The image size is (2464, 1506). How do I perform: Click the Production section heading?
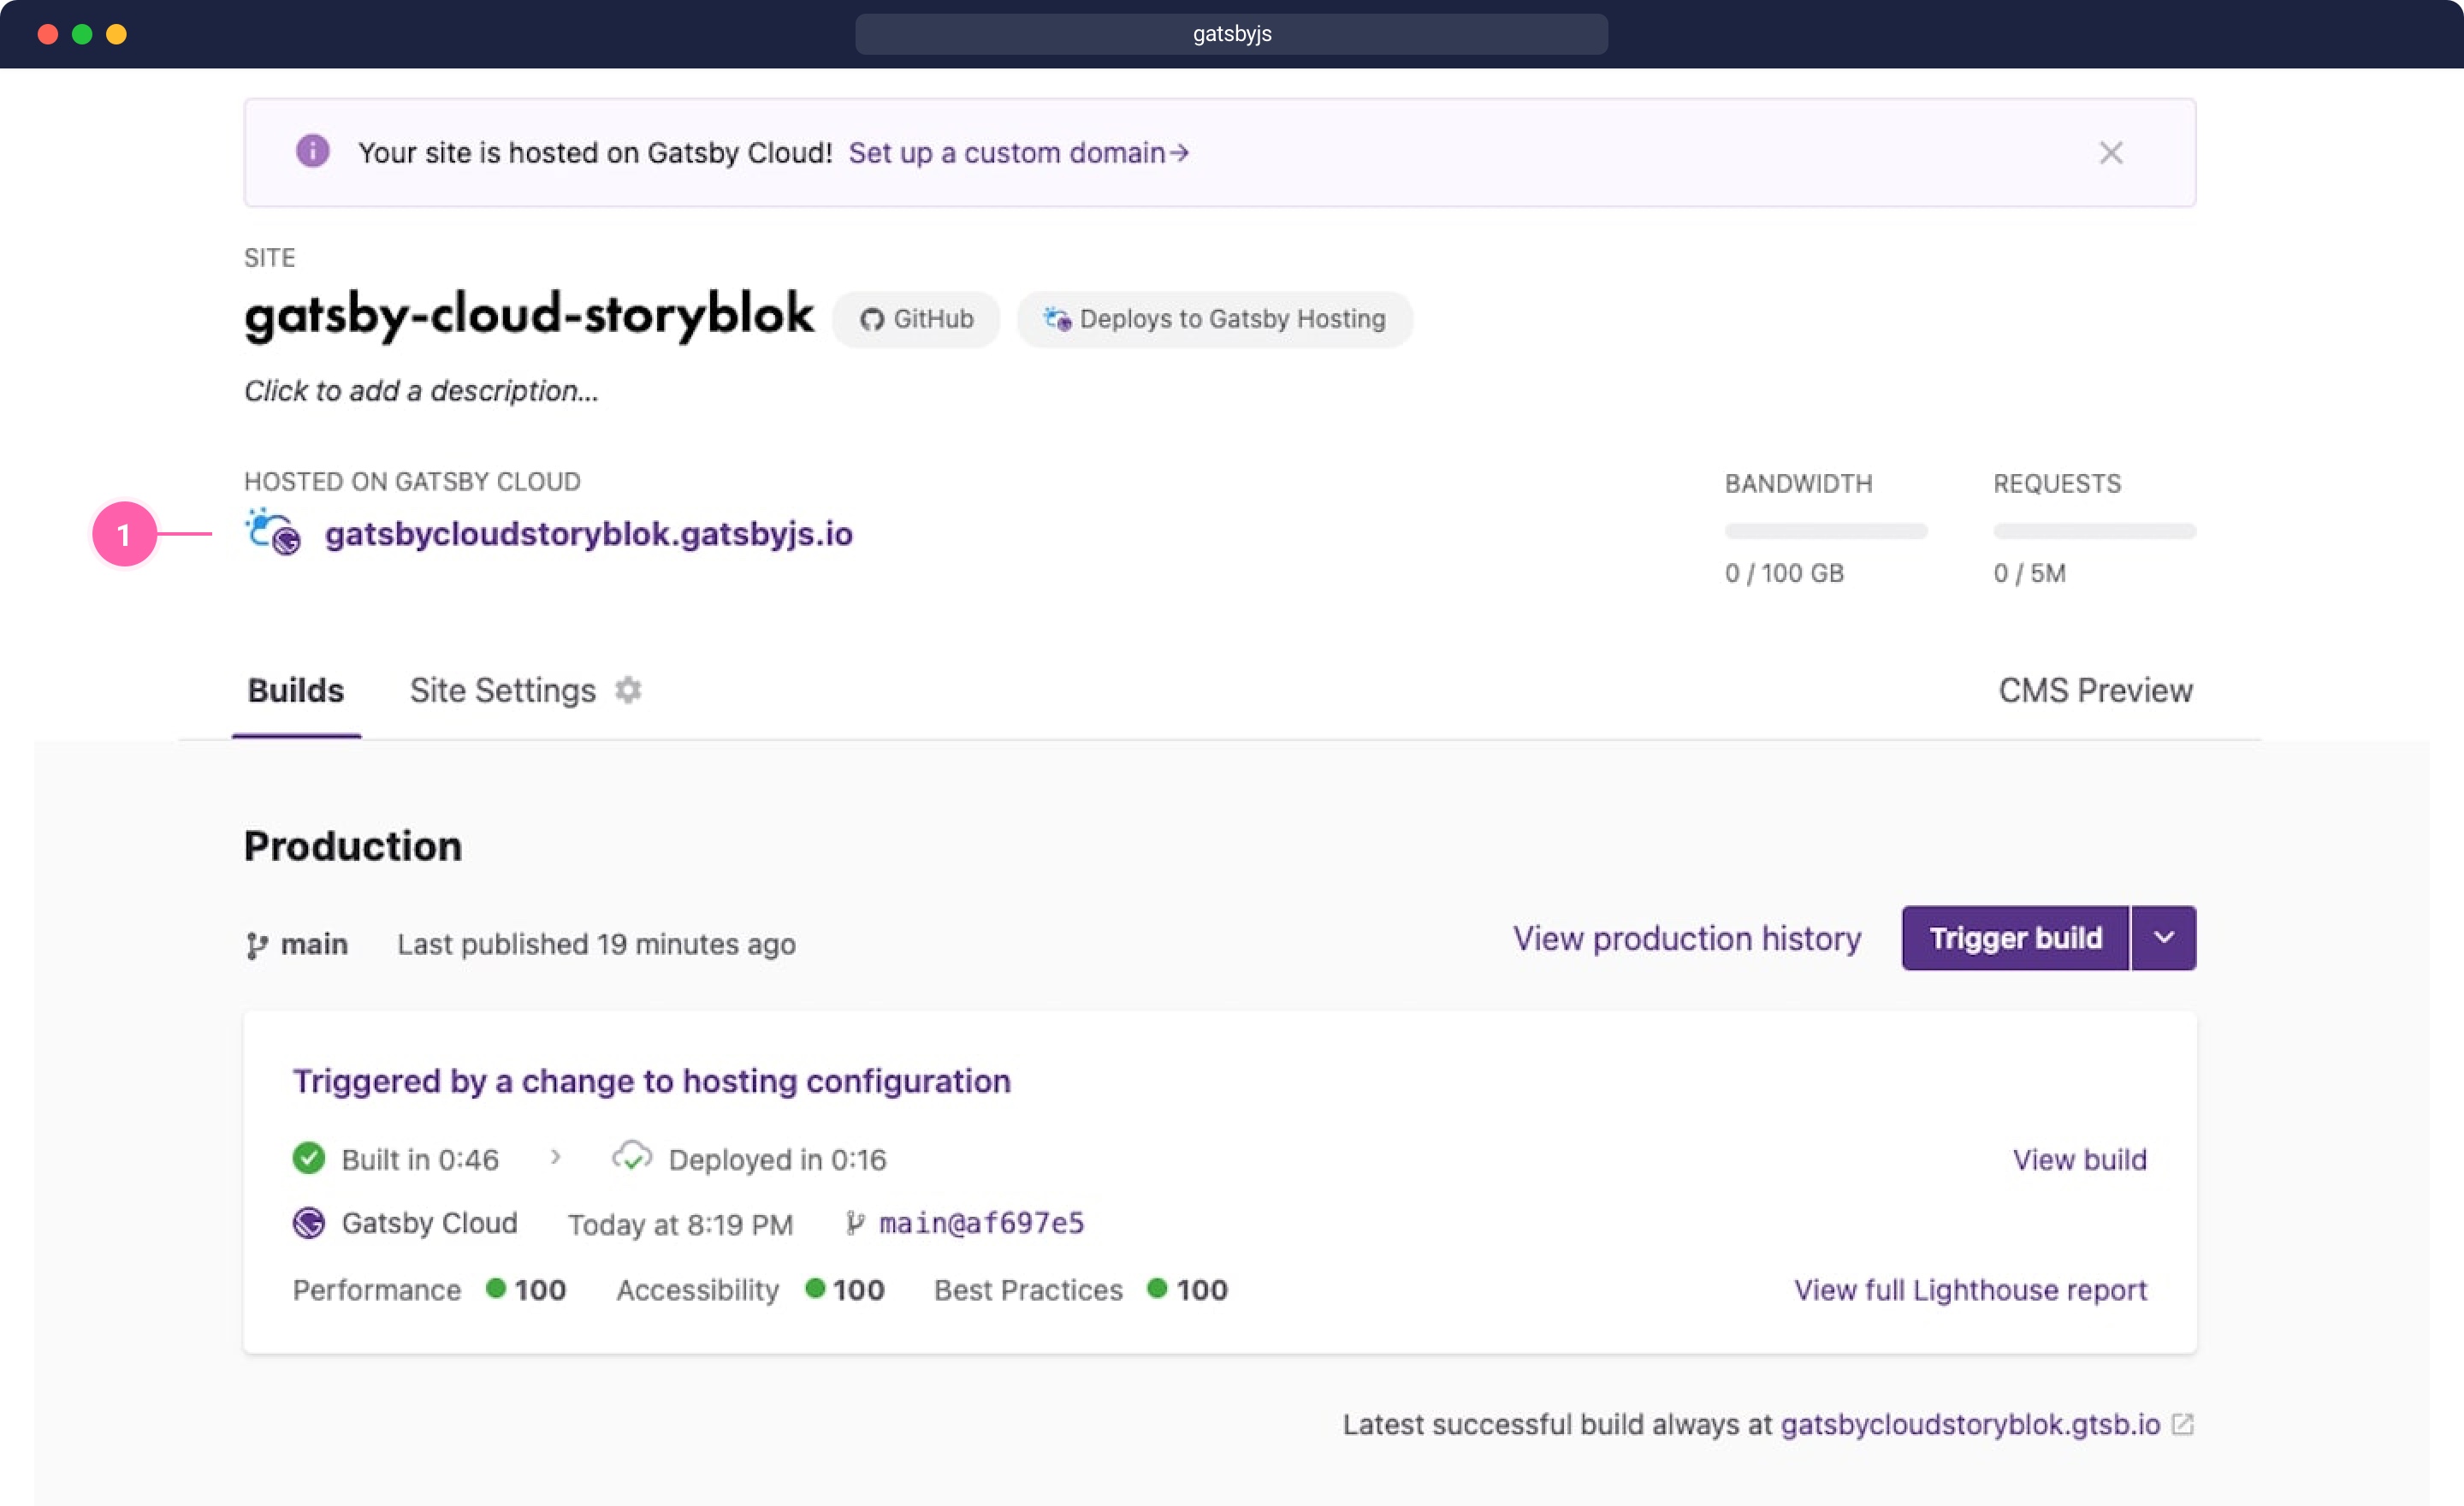point(352,846)
